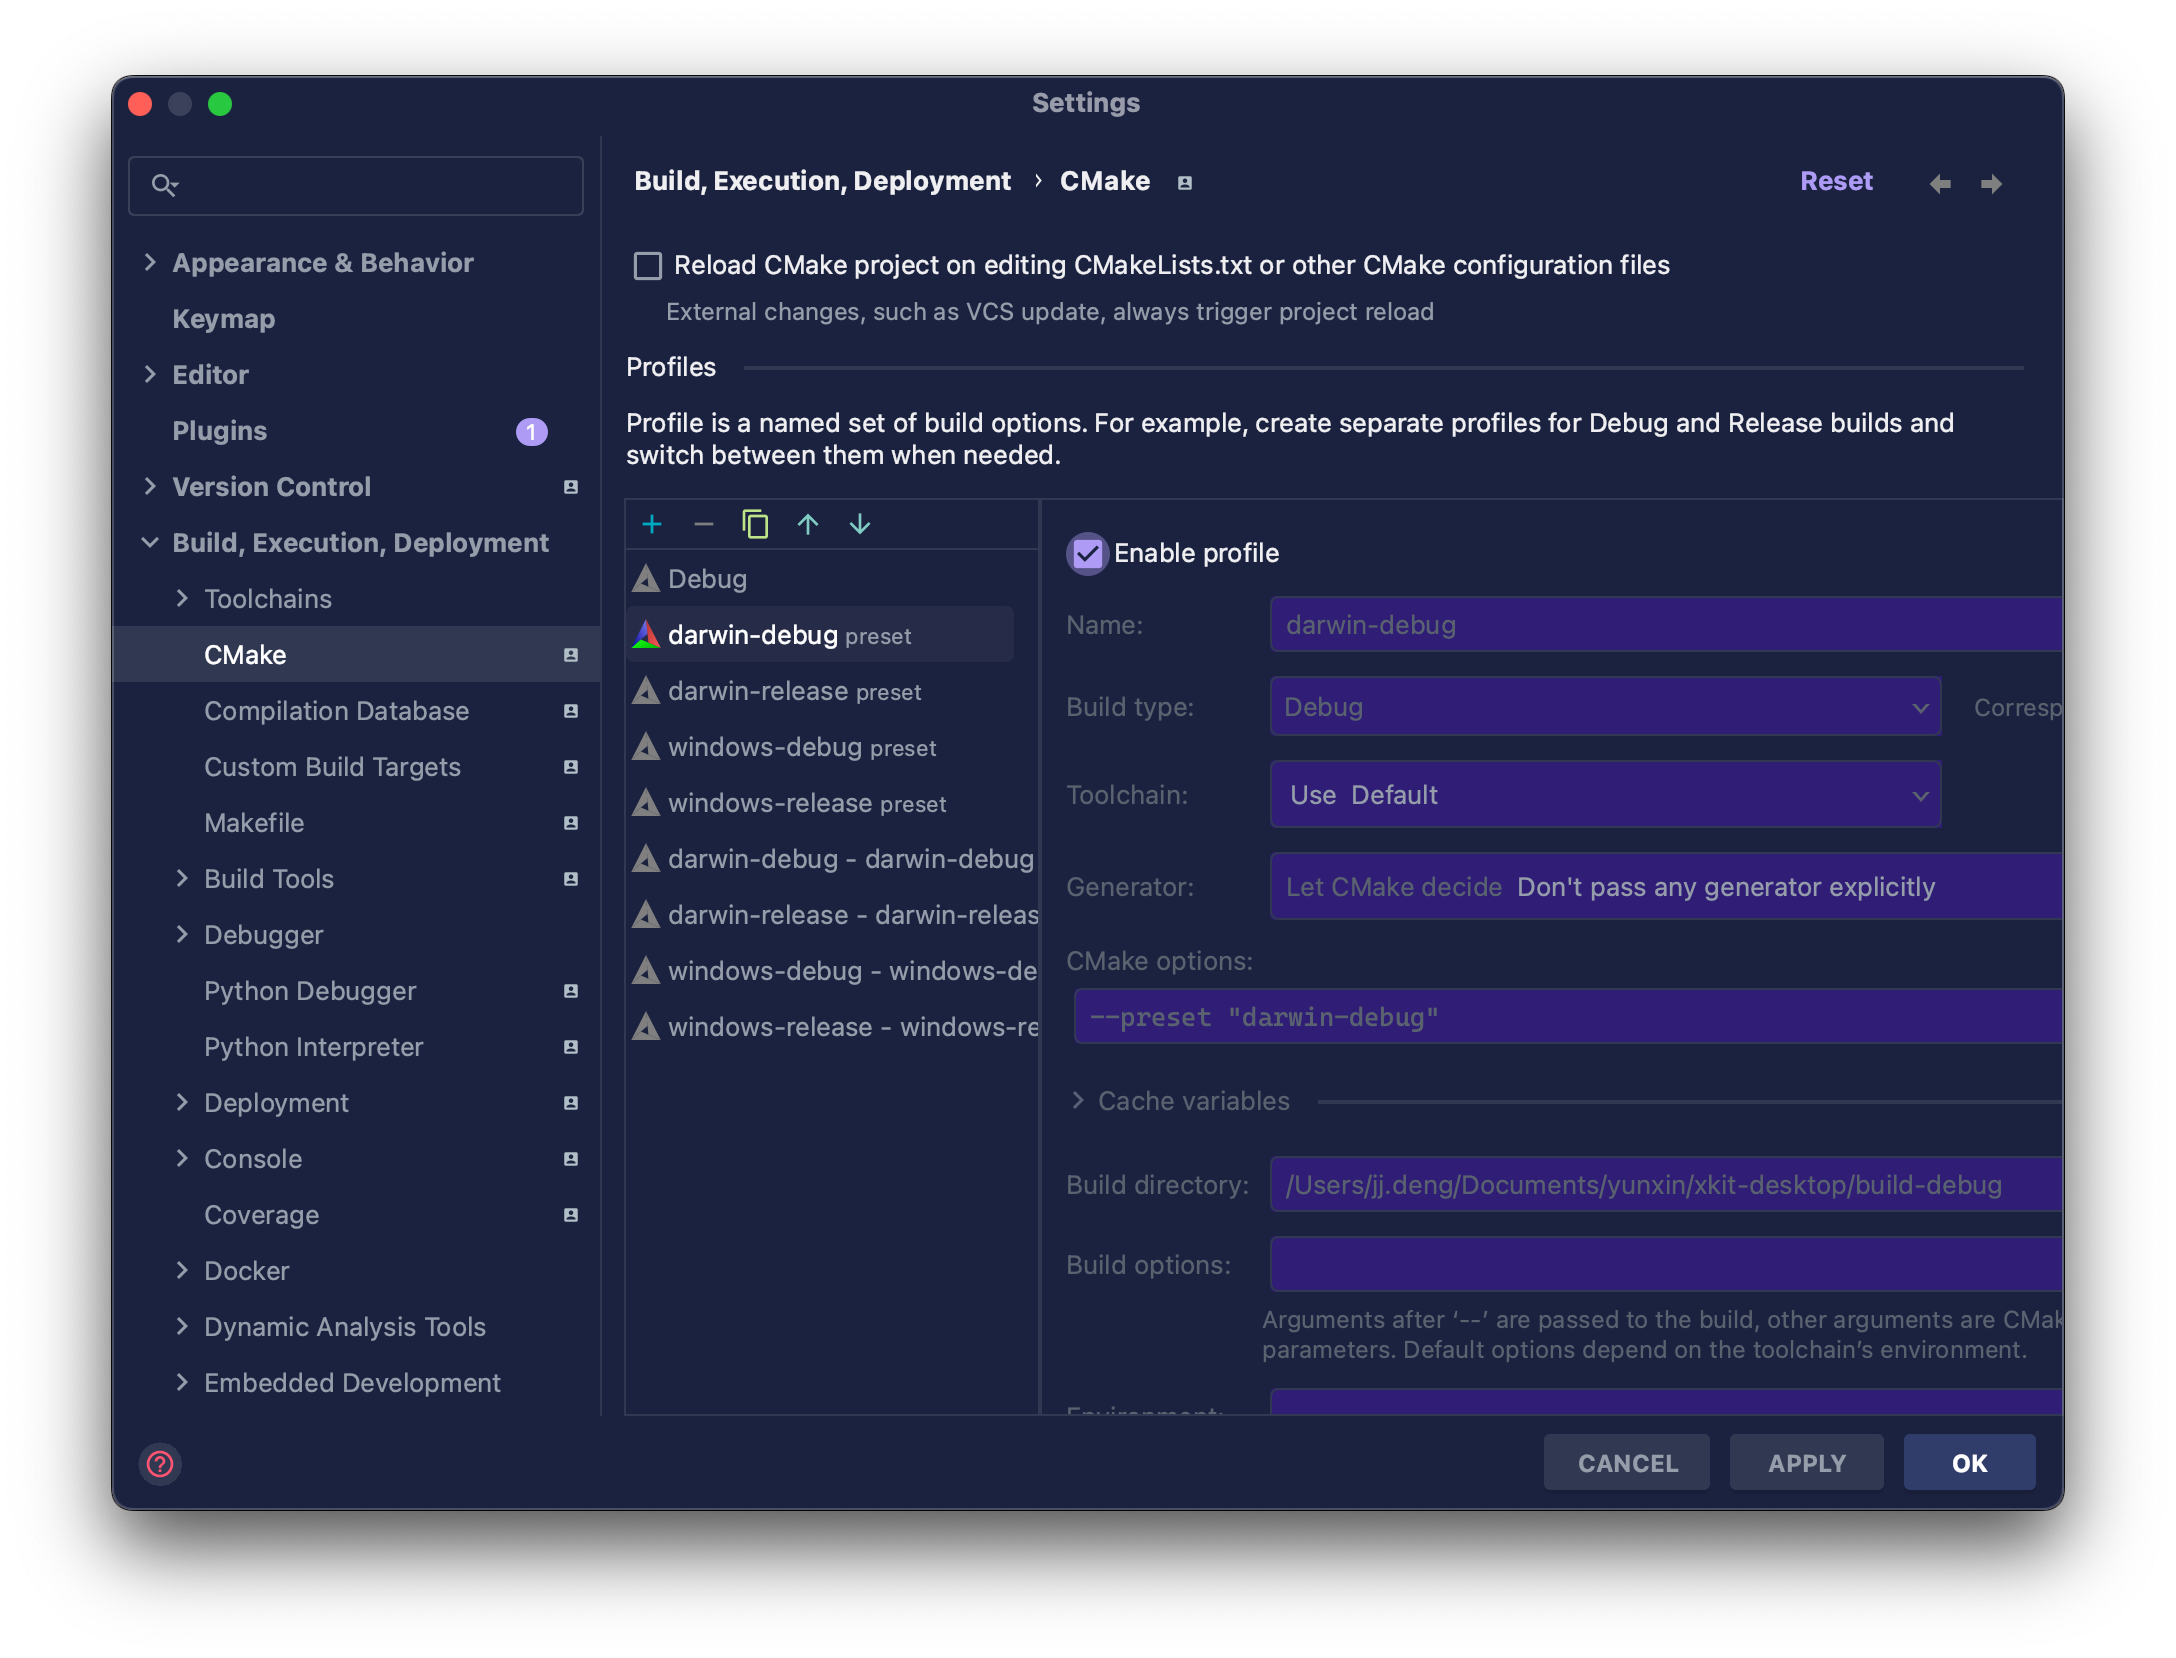The height and width of the screenshot is (1658, 2176).
Task: Navigate back with left arrow icon
Action: click(x=1940, y=183)
